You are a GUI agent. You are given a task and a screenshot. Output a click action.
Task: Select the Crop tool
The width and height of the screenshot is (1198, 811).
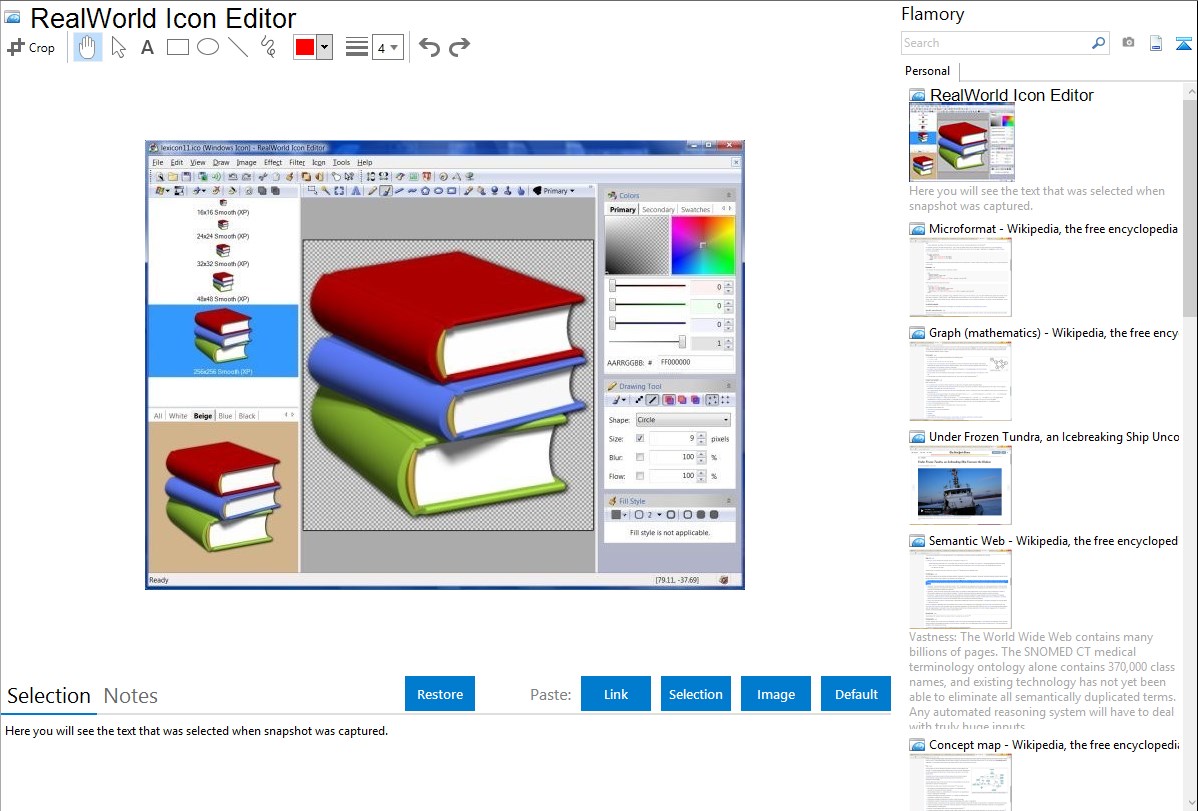31,47
